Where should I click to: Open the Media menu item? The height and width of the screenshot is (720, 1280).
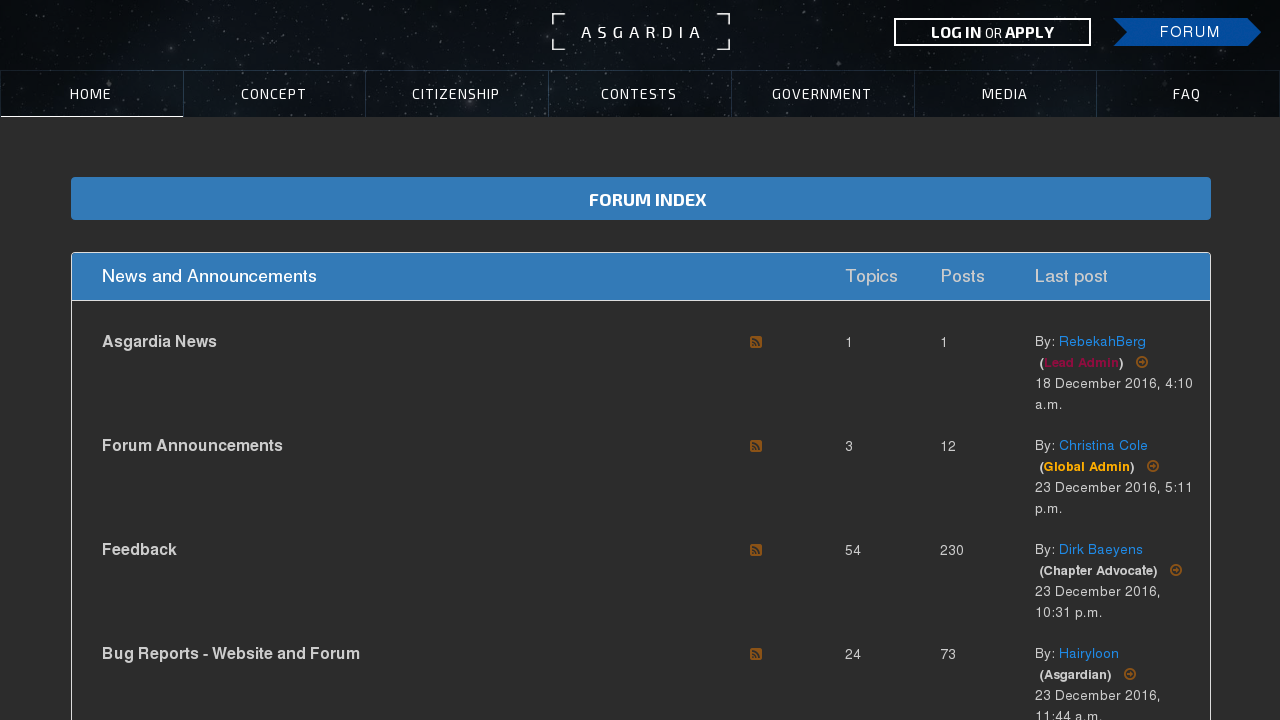tap(1005, 94)
